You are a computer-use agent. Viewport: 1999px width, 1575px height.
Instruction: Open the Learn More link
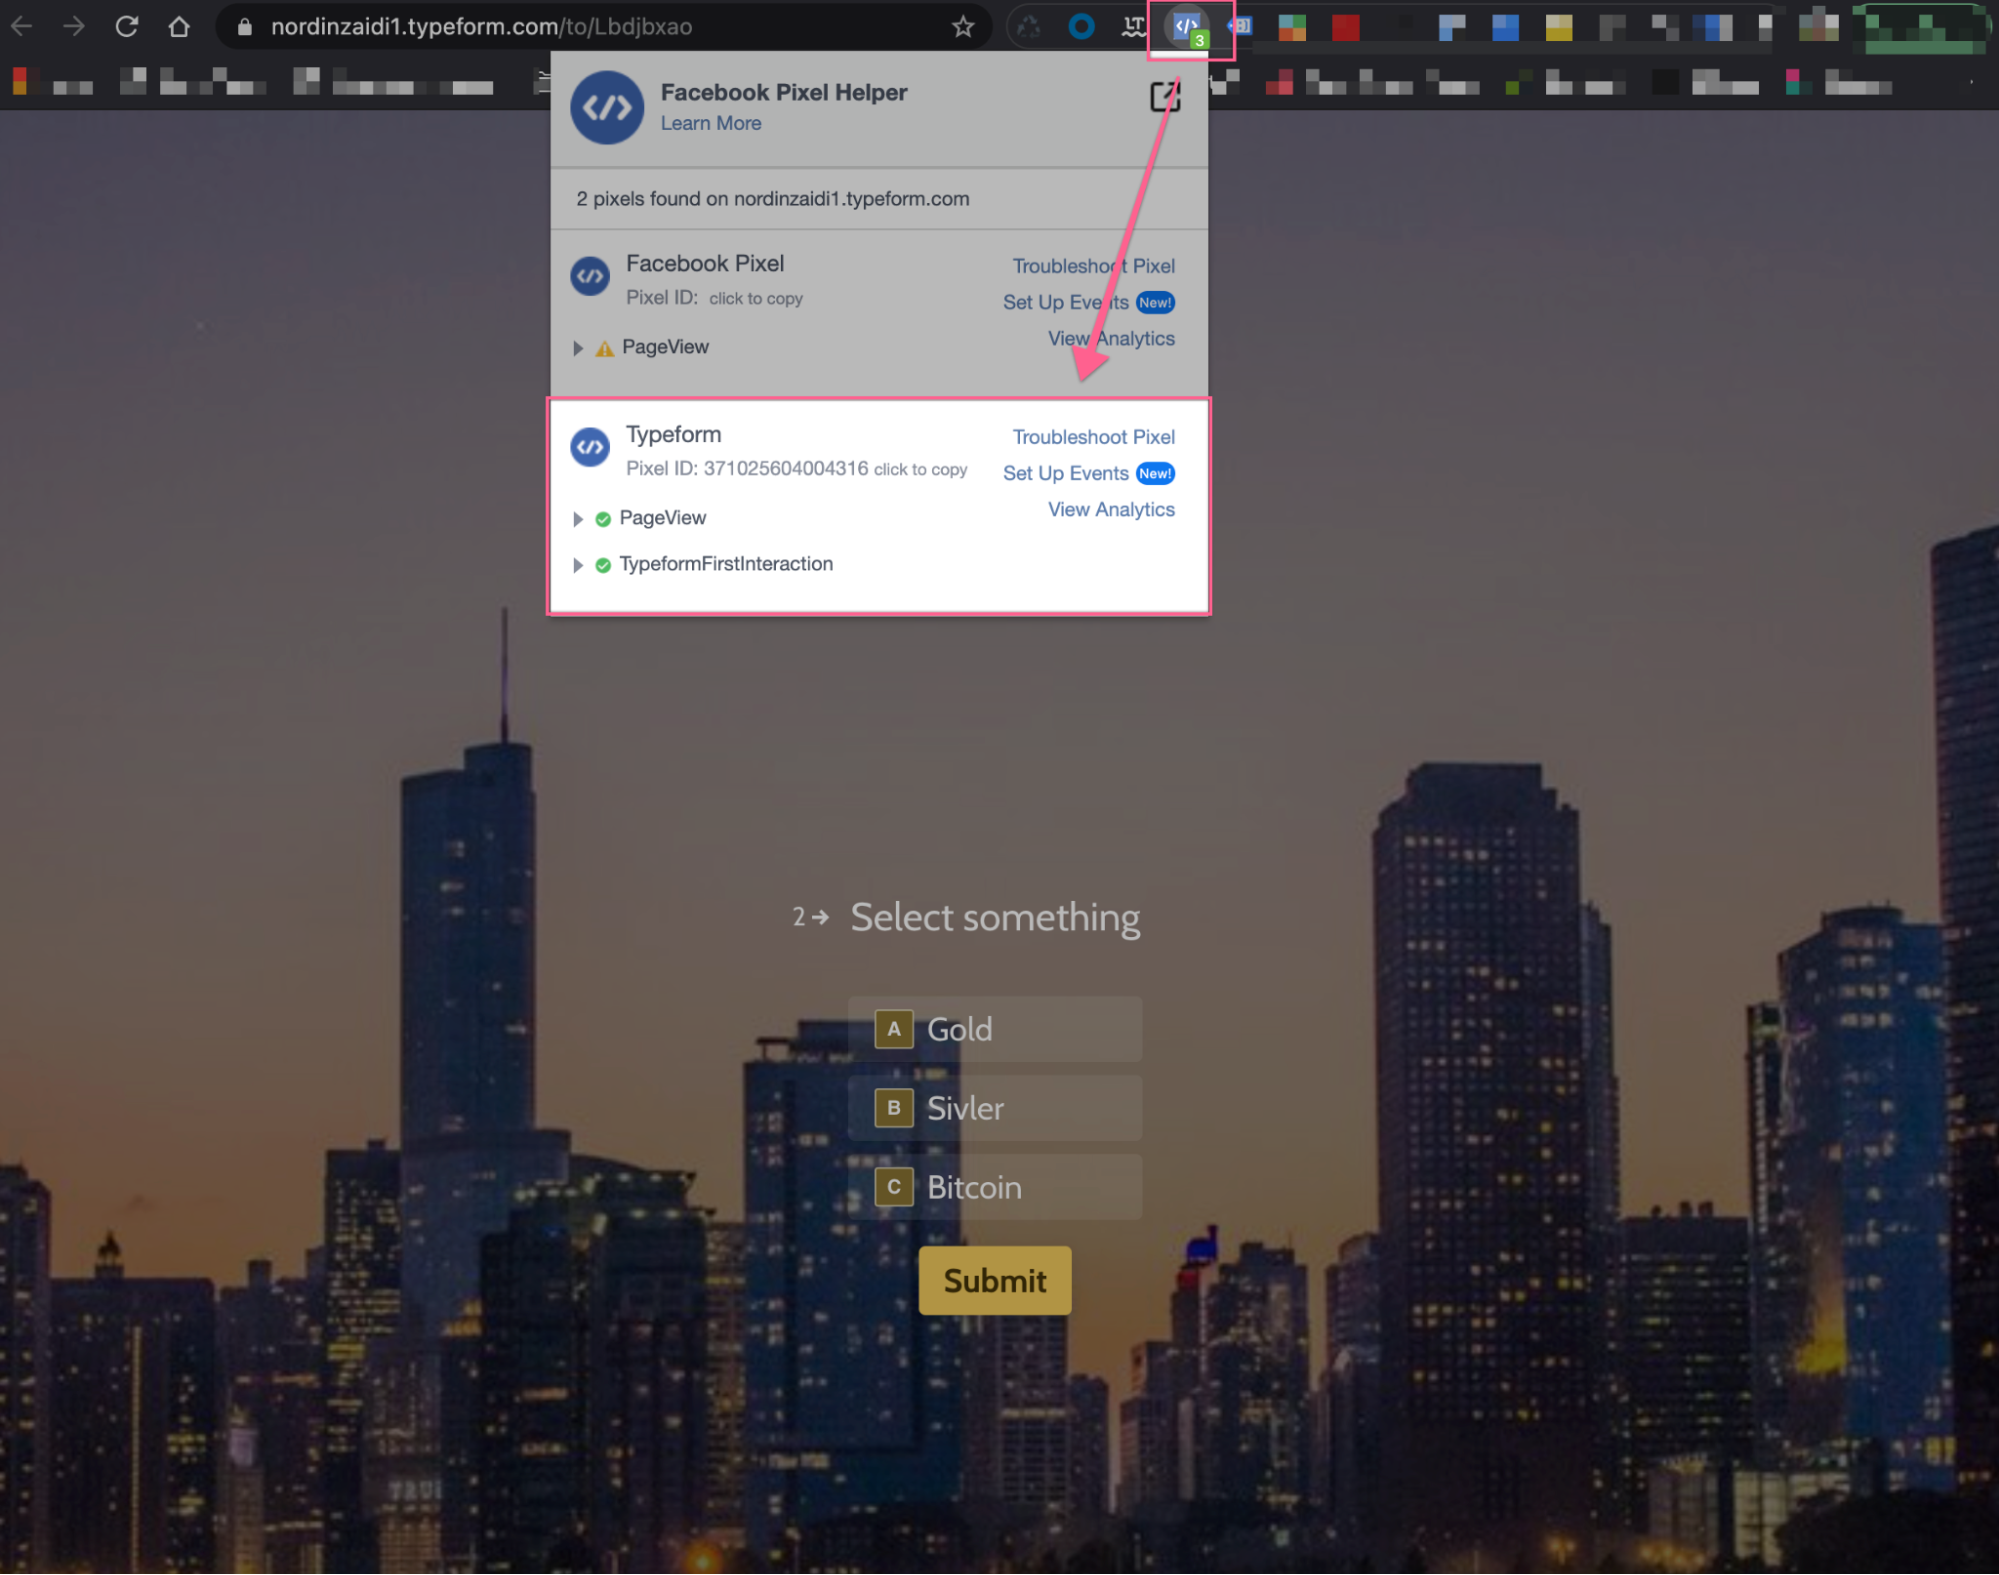pyautogui.click(x=711, y=123)
